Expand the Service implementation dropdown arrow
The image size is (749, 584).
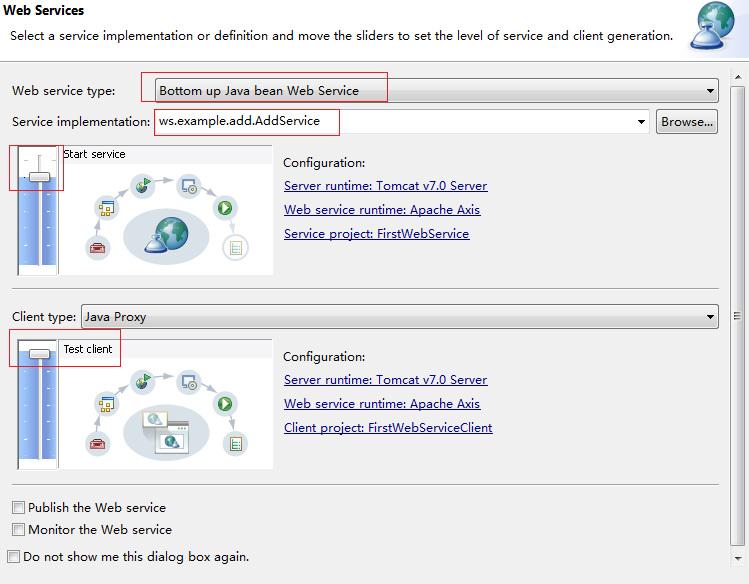tap(642, 122)
